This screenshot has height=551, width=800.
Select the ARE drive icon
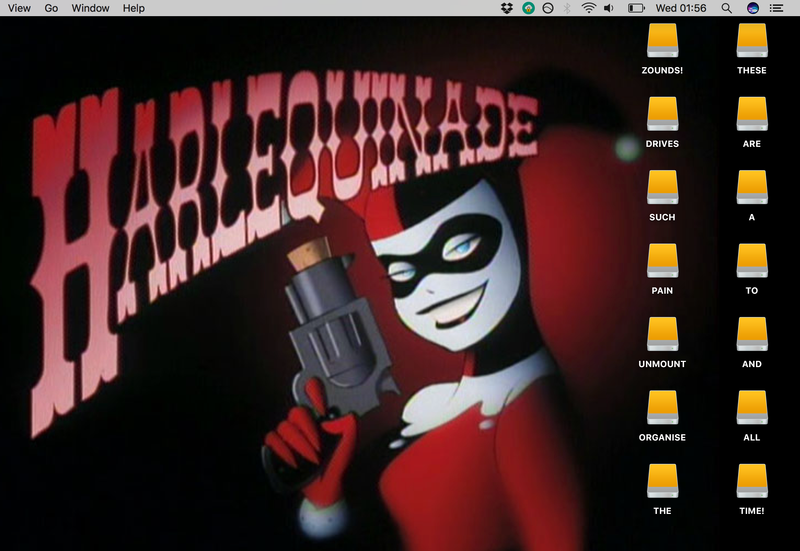[752, 114]
